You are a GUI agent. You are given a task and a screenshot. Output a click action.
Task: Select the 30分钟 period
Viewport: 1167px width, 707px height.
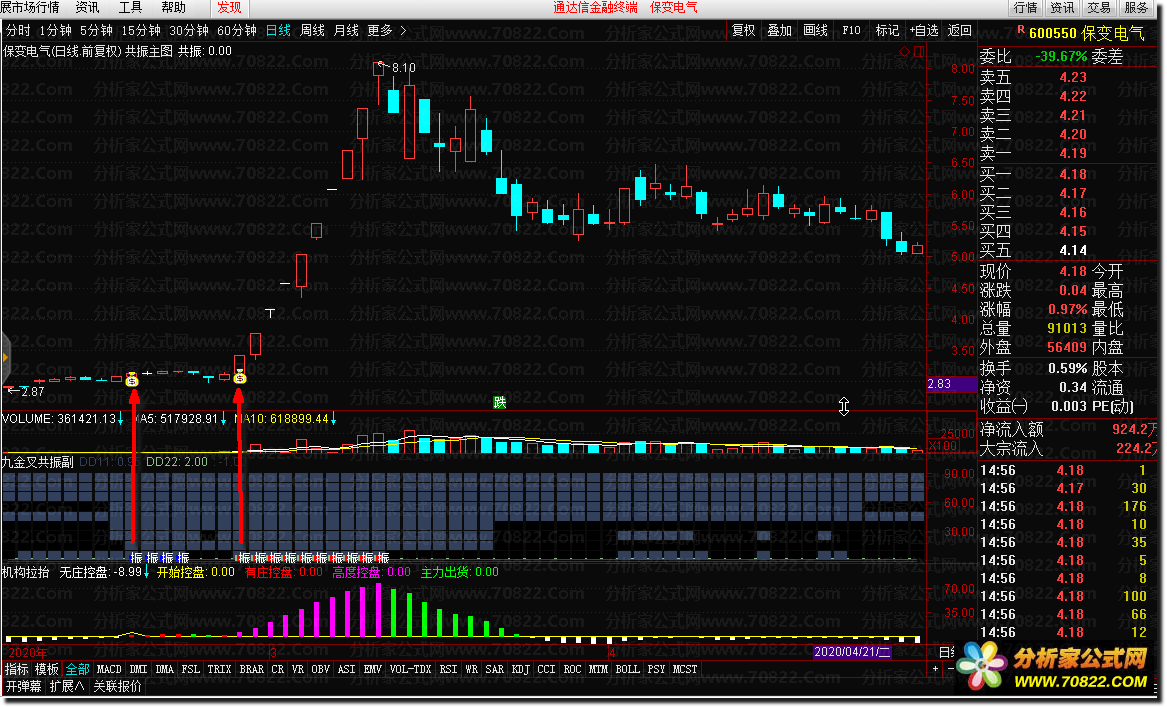pos(189,31)
